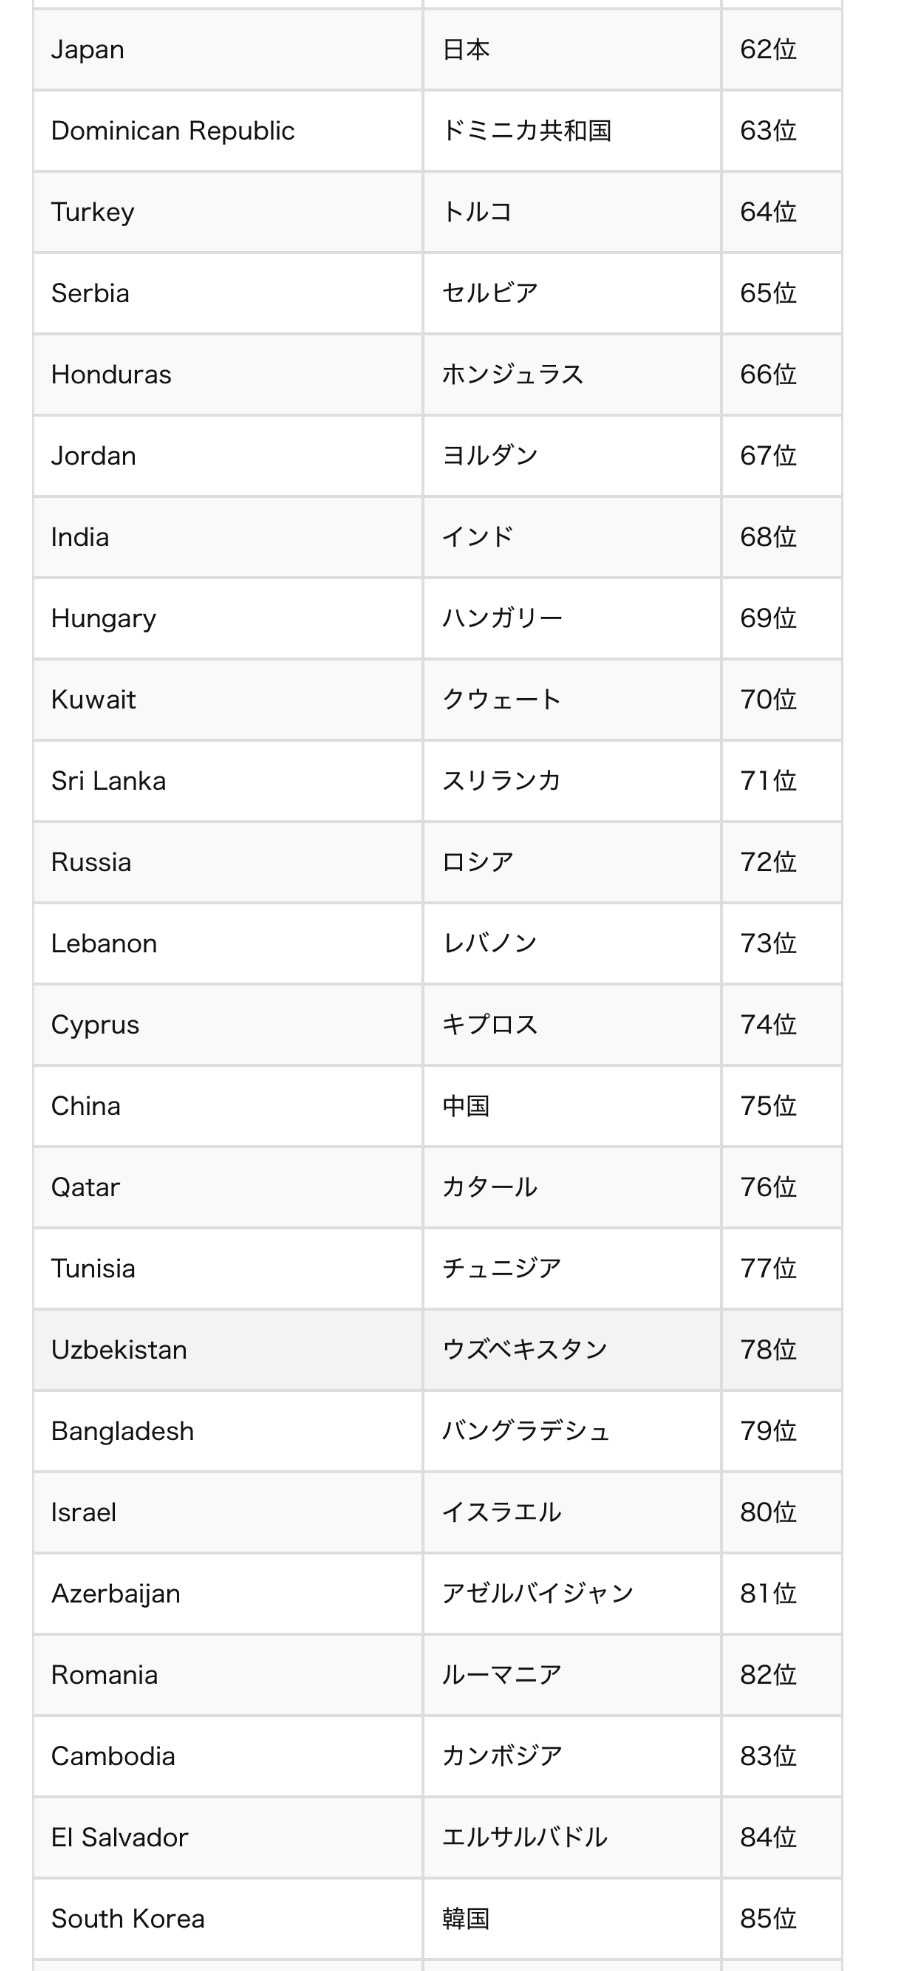Click the 76位 rank for Qatar
The image size is (900, 1971).
coord(768,1187)
